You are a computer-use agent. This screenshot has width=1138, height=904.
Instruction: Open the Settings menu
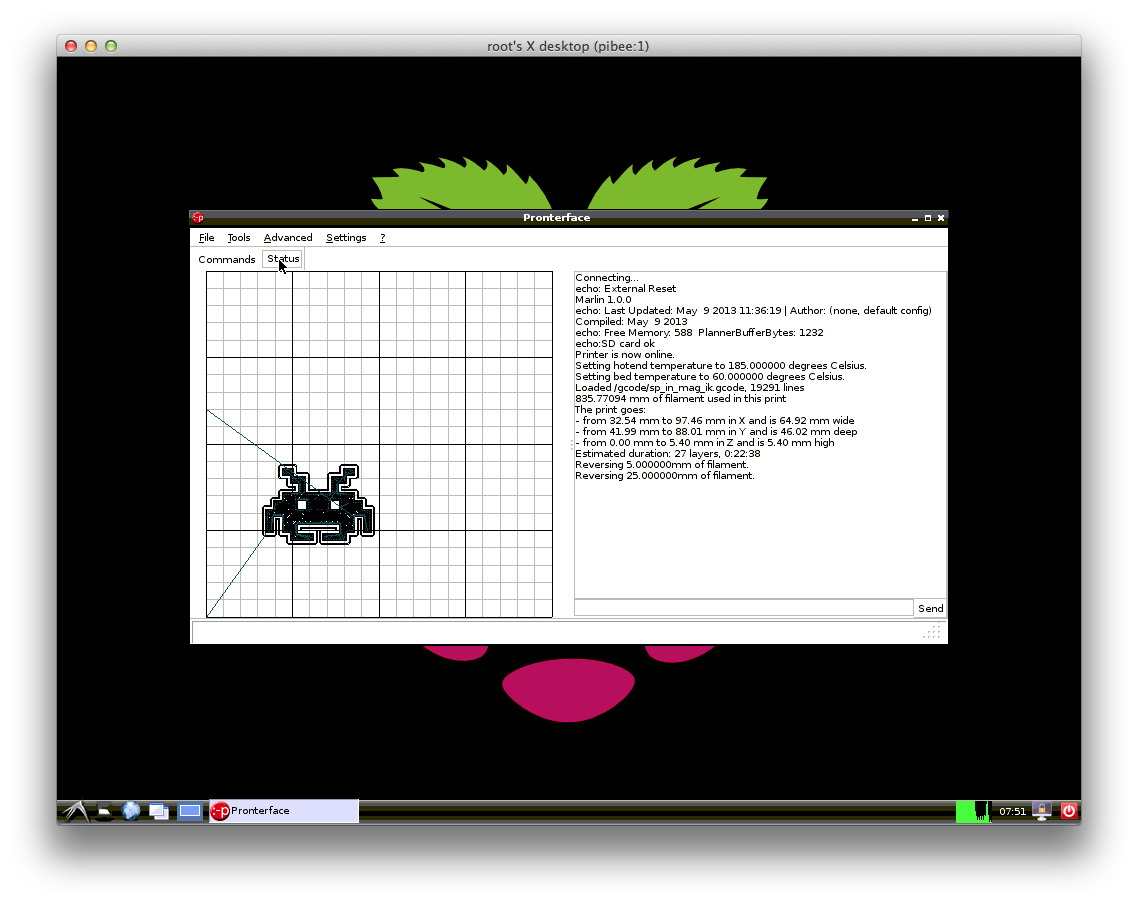pyautogui.click(x=346, y=238)
